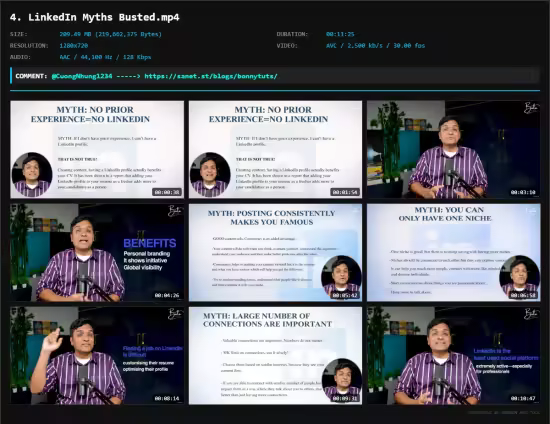Select the BENEFITS thumbnail at 00:04:26
The height and width of the screenshot is (424, 550).
pyautogui.click(x=97, y=253)
